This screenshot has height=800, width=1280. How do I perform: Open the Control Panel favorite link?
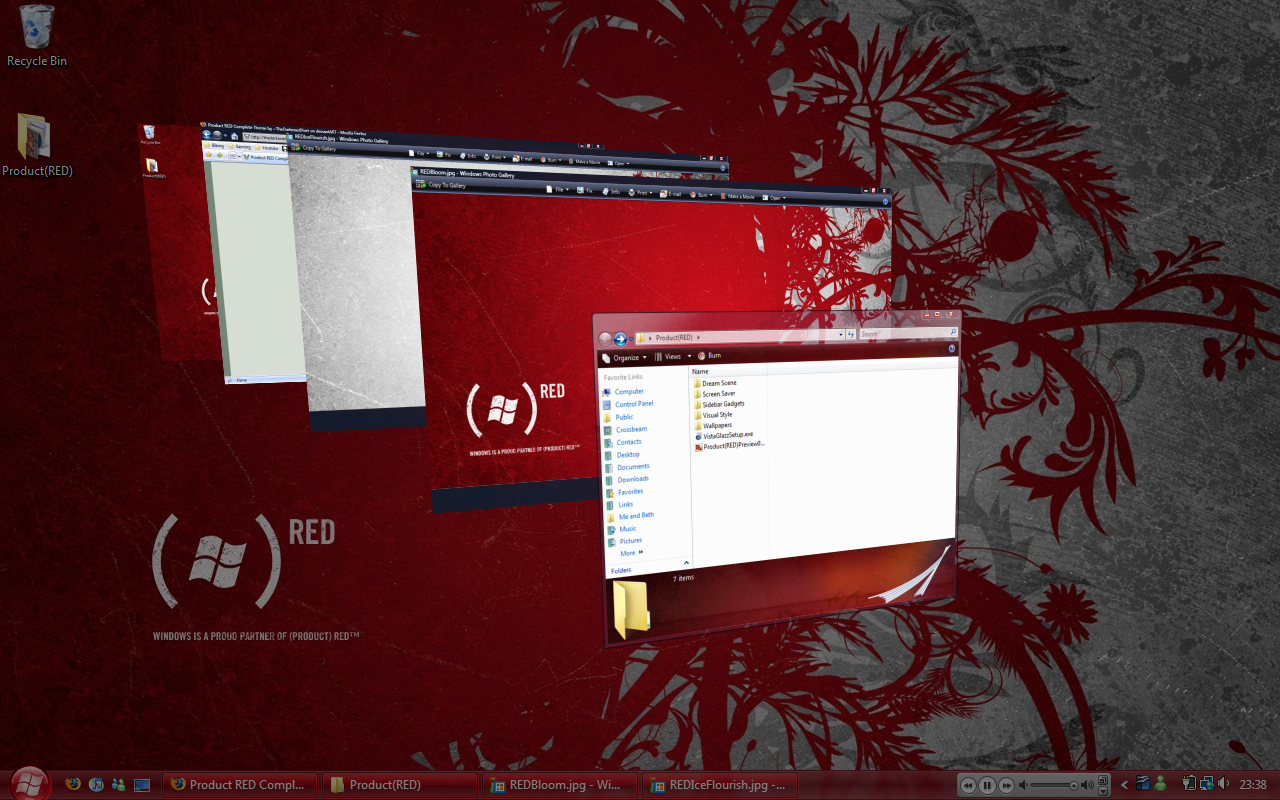coord(635,404)
